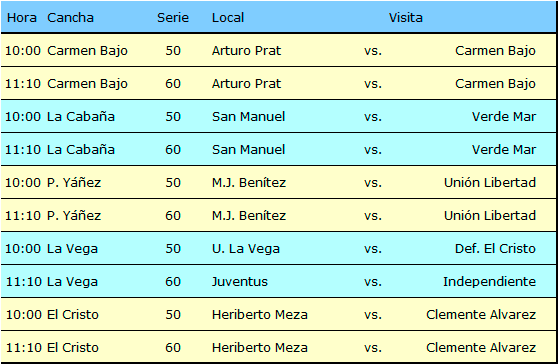Select the Cancha column header
The width and height of the screenshot is (558, 364).
pos(70,17)
